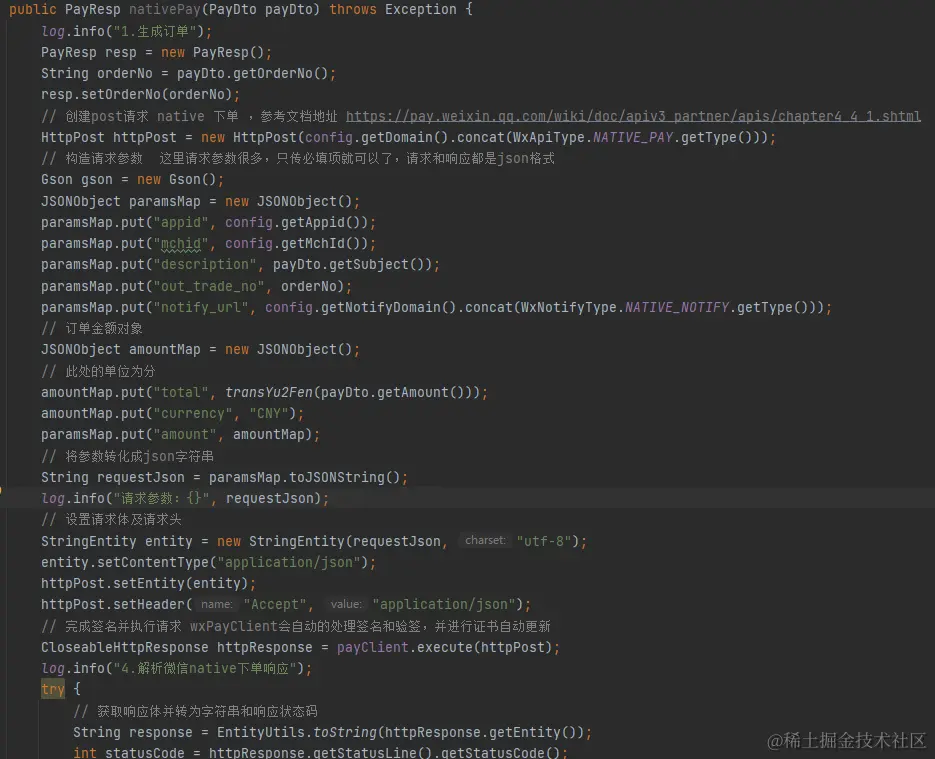
Task: Click payClient.execute(httpPost) call
Action: [x=444, y=647]
